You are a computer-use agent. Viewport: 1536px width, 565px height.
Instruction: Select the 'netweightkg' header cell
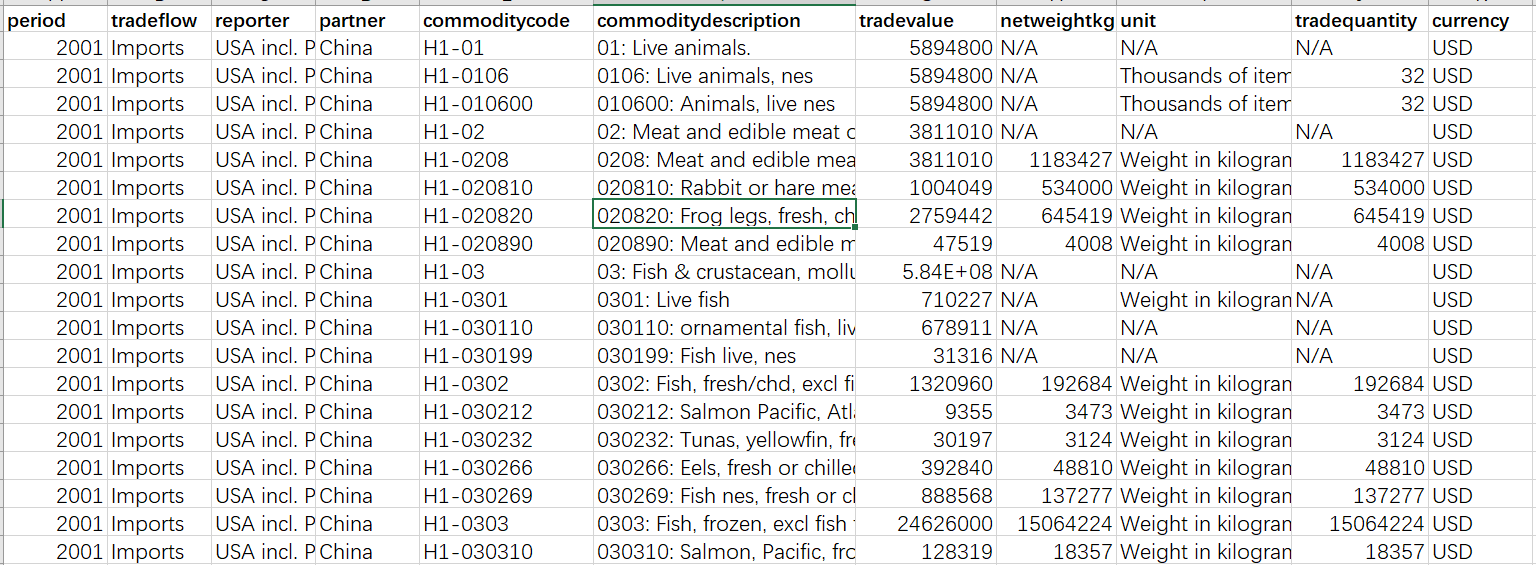pyautogui.click(x=1056, y=21)
